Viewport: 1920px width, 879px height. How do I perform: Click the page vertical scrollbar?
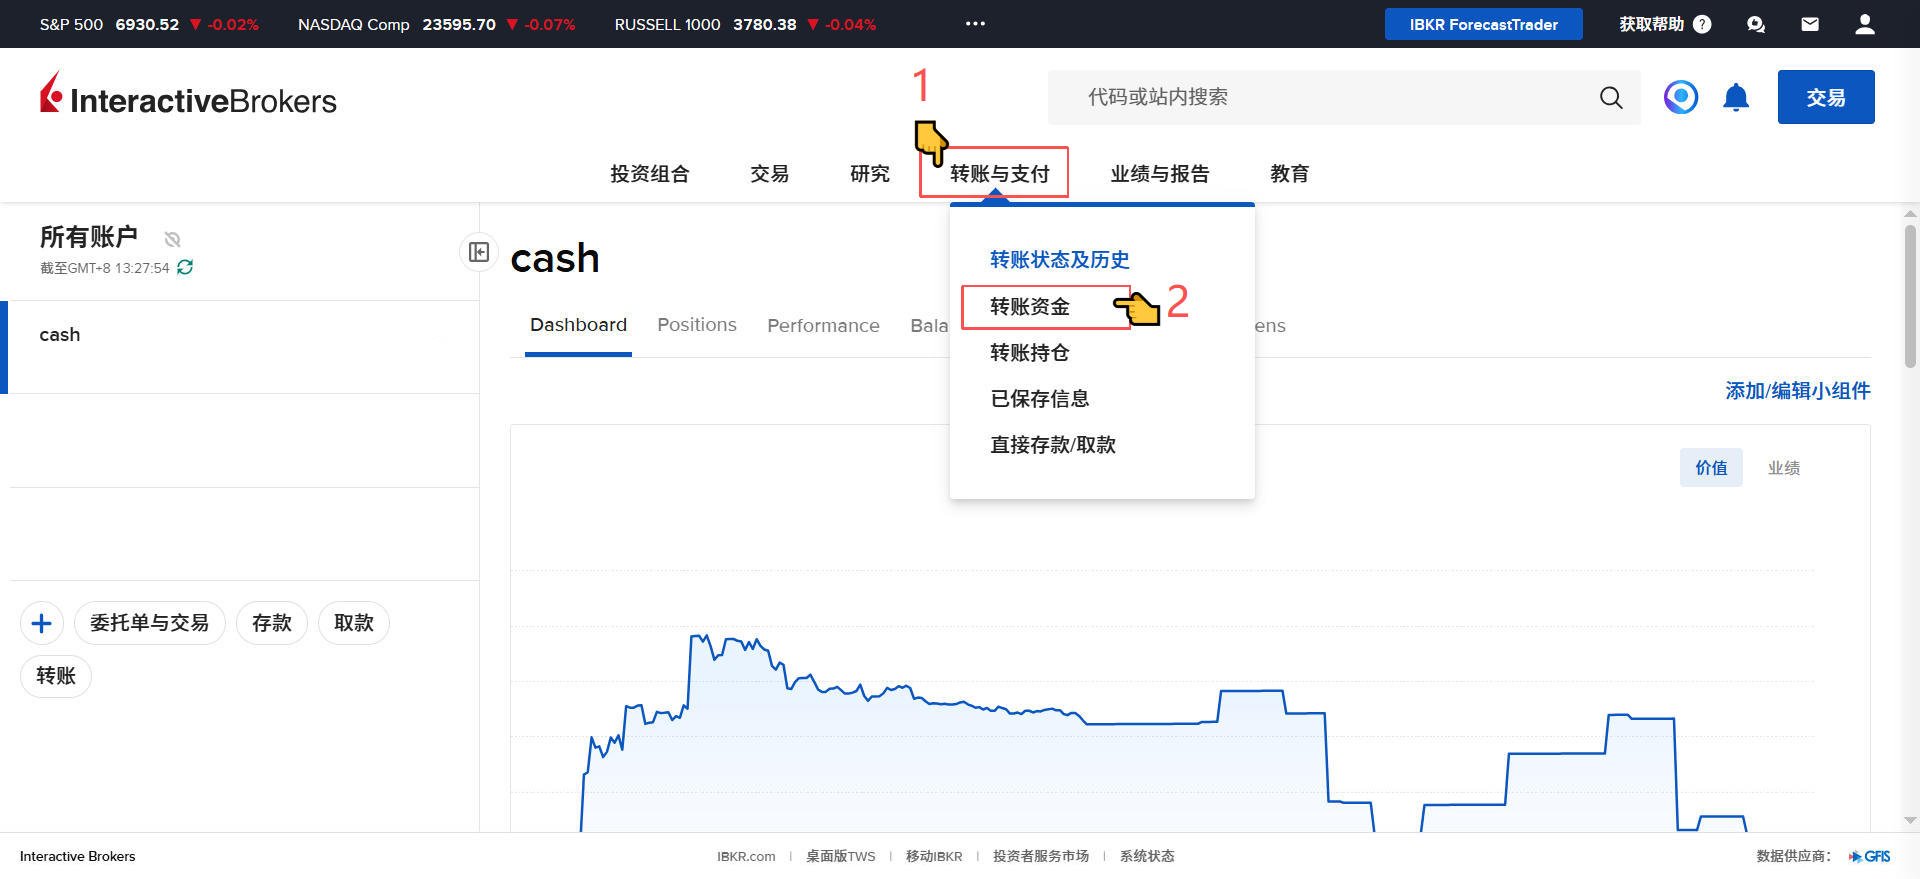click(1910, 300)
